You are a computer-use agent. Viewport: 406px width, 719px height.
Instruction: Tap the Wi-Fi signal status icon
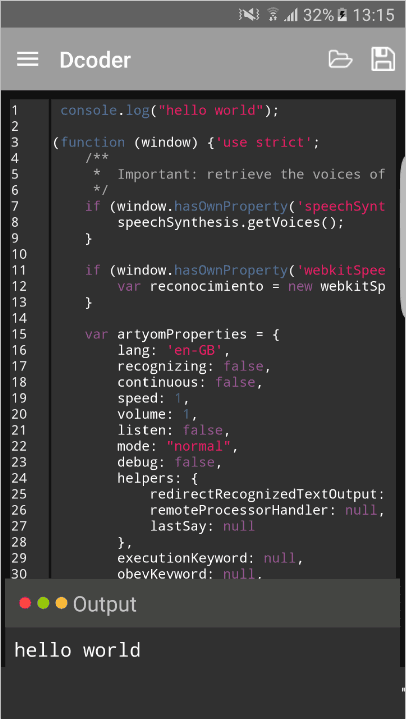pos(273,15)
